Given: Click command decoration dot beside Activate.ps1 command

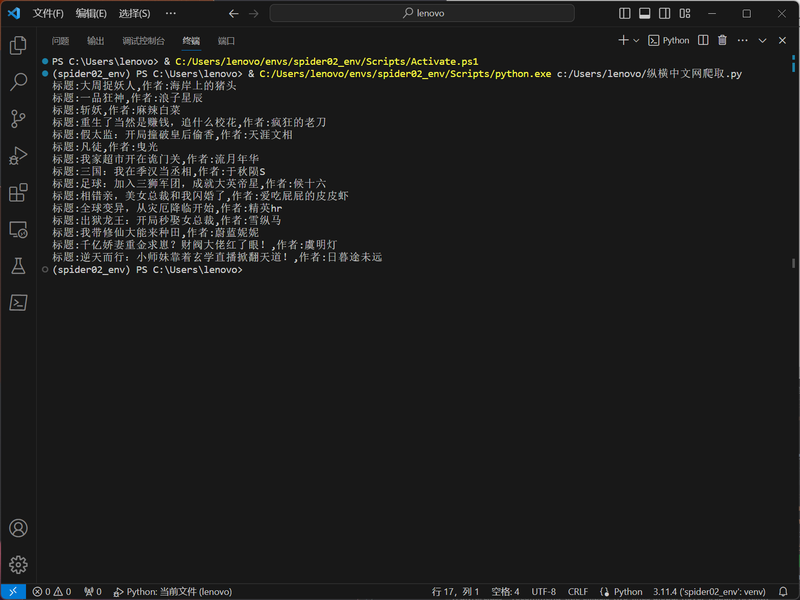Looking at the screenshot, I should coord(45,61).
